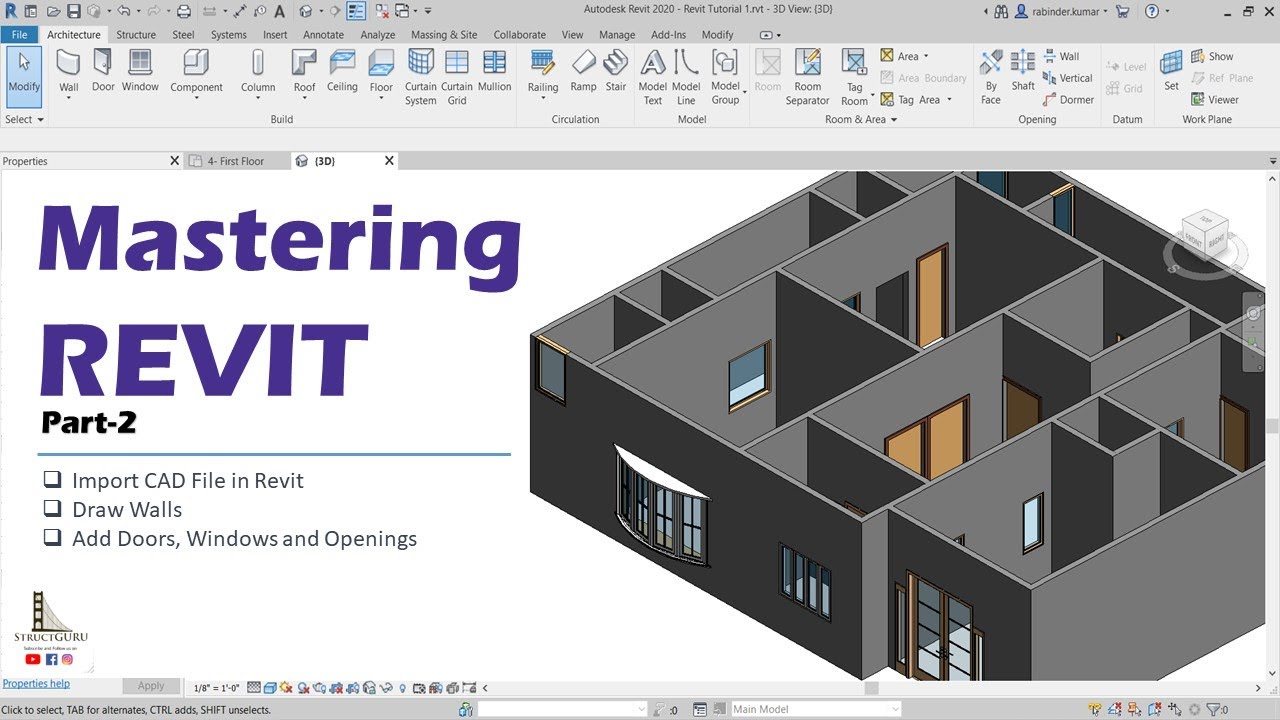Screen dimensions: 1280x720
Task: Select the Model Line tool
Action: click(x=686, y=77)
